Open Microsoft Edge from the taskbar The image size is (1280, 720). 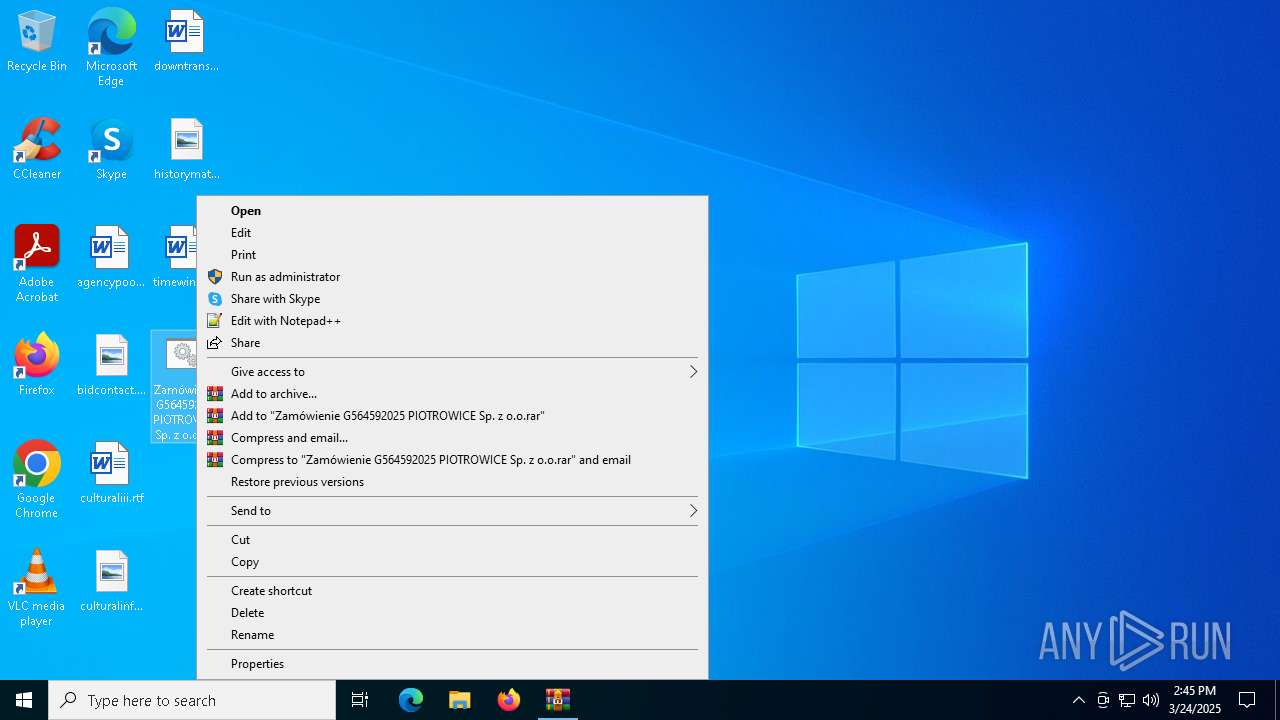click(x=411, y=700)
